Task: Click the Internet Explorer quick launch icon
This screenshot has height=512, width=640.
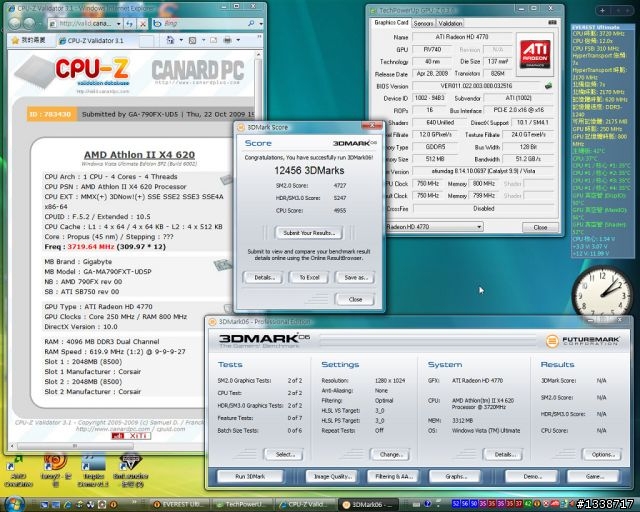Action: click(x=67, y=505)
